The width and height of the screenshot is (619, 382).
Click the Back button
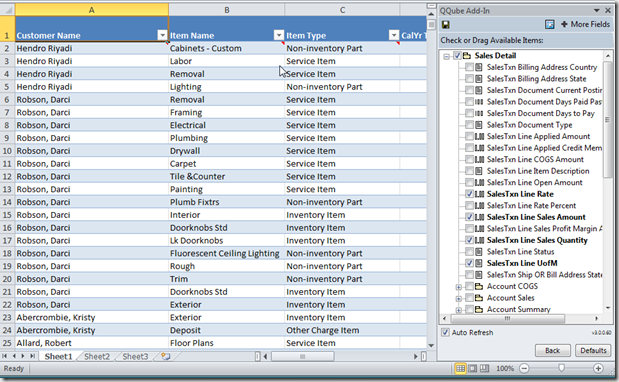pyautogui.click(x=553, y=350)
